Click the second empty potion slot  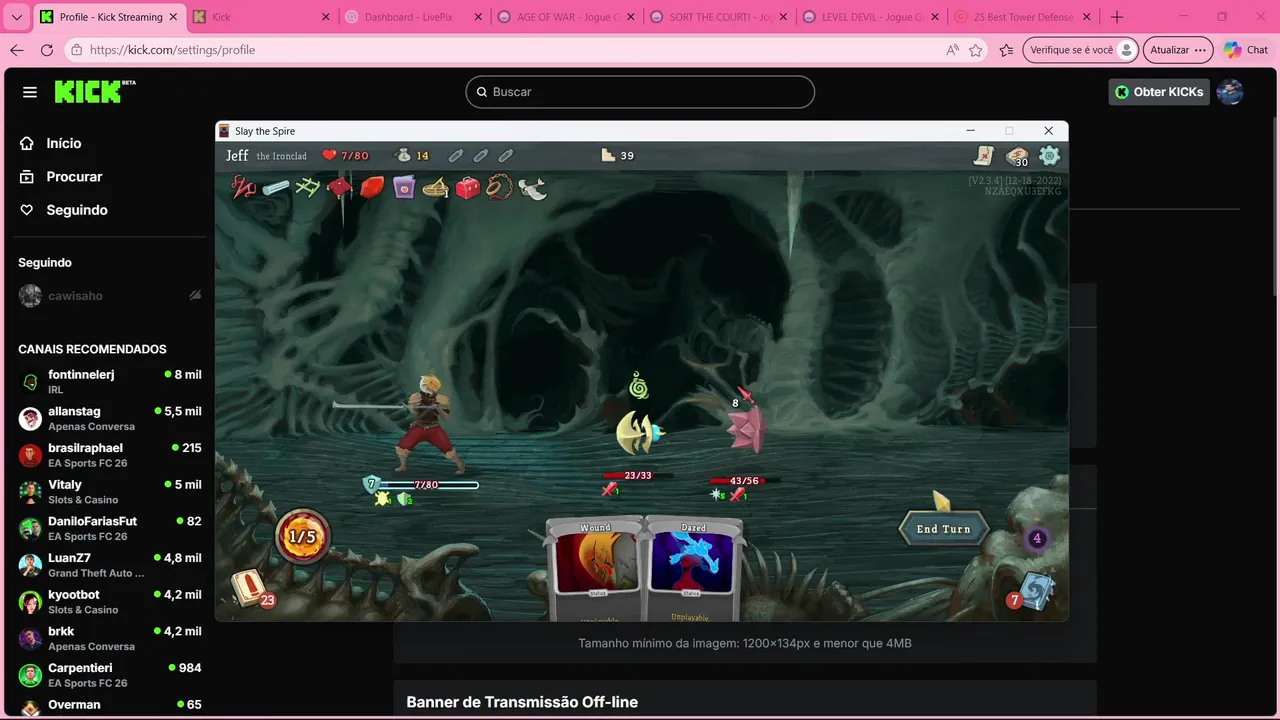(x=480, y=155)
